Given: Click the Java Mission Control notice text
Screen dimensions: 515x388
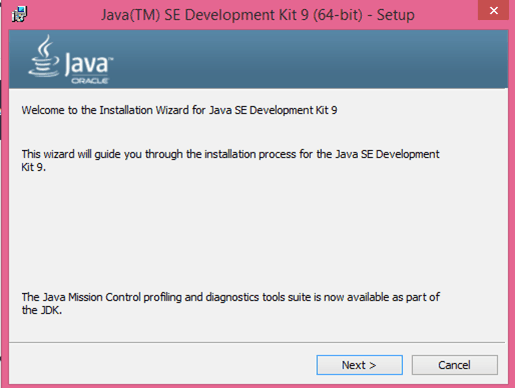Looking at the screenshot, I should point(231,303).
